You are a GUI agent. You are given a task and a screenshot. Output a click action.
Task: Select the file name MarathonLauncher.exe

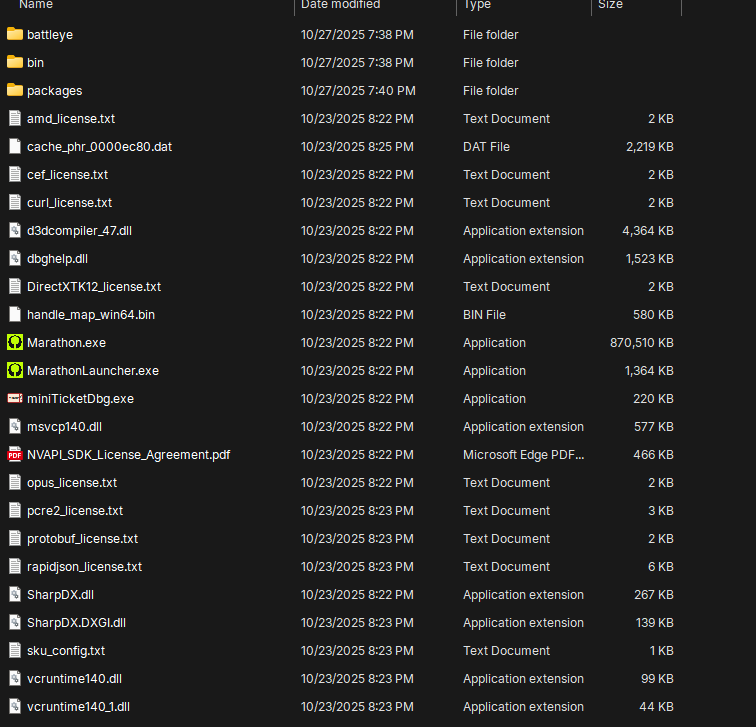coord(93,370)
